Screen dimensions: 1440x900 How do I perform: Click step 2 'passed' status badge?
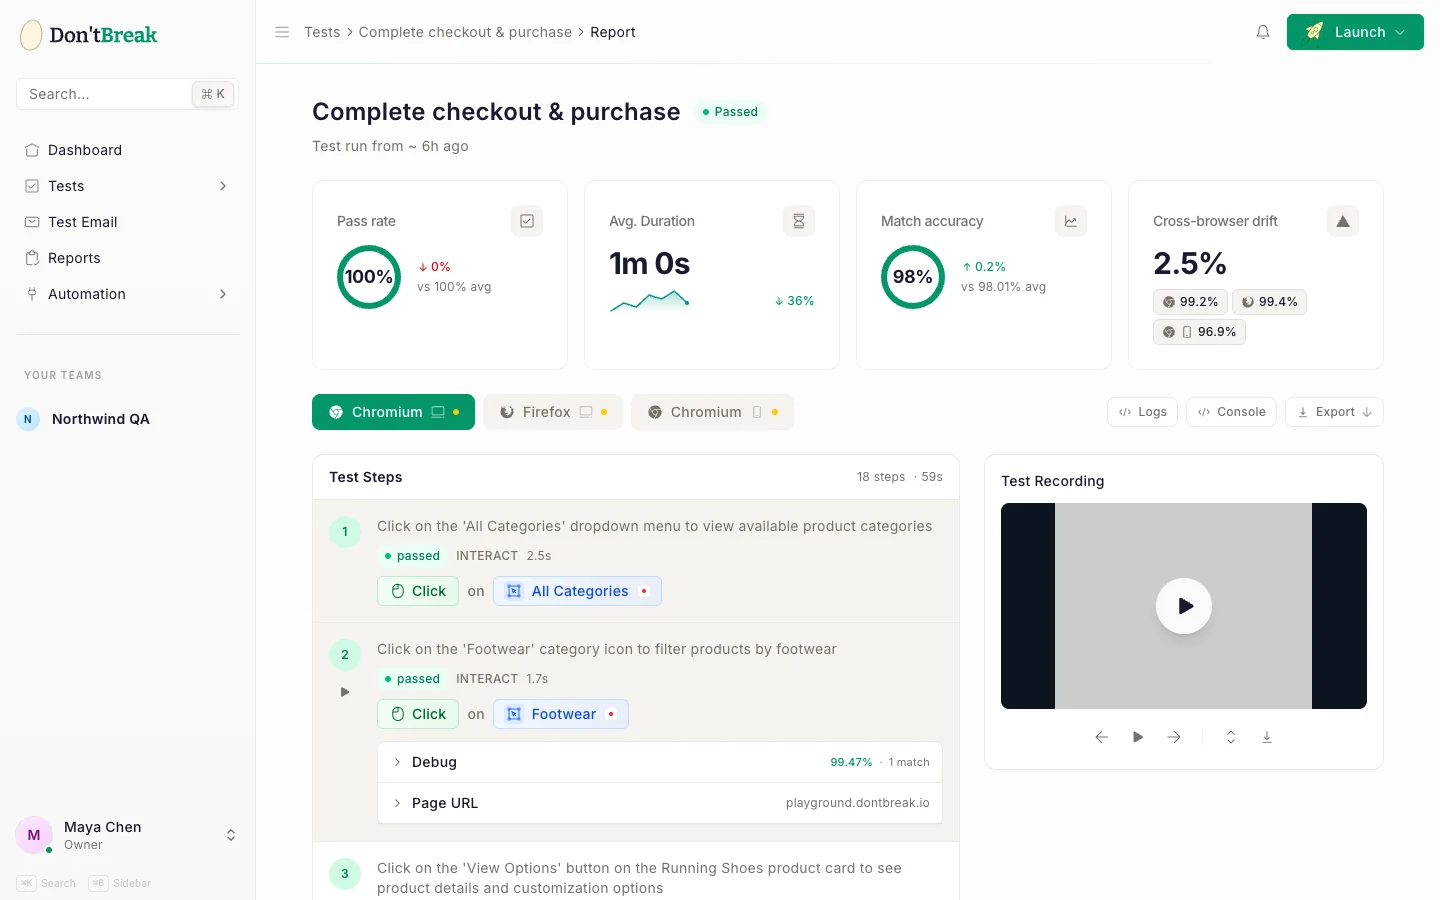[x=412, y=679]
